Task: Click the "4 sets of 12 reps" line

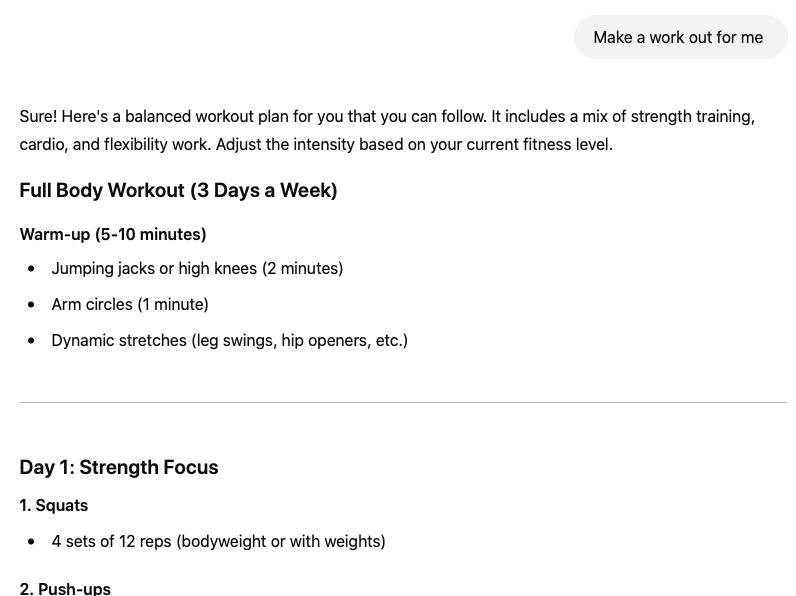Action: [x=218, y=541]
